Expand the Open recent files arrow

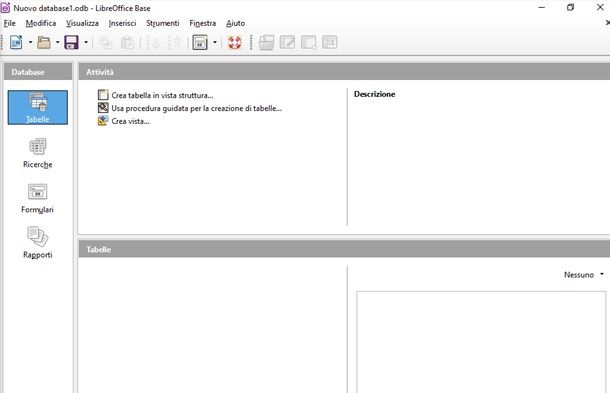(x=58, y=42)
